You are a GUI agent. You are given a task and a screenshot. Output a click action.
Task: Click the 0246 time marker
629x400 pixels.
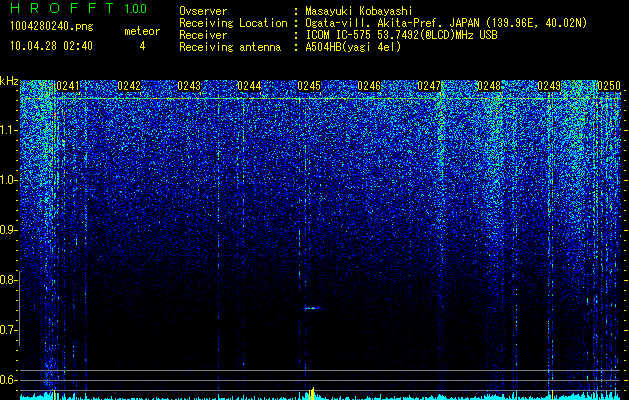(369, 86)
